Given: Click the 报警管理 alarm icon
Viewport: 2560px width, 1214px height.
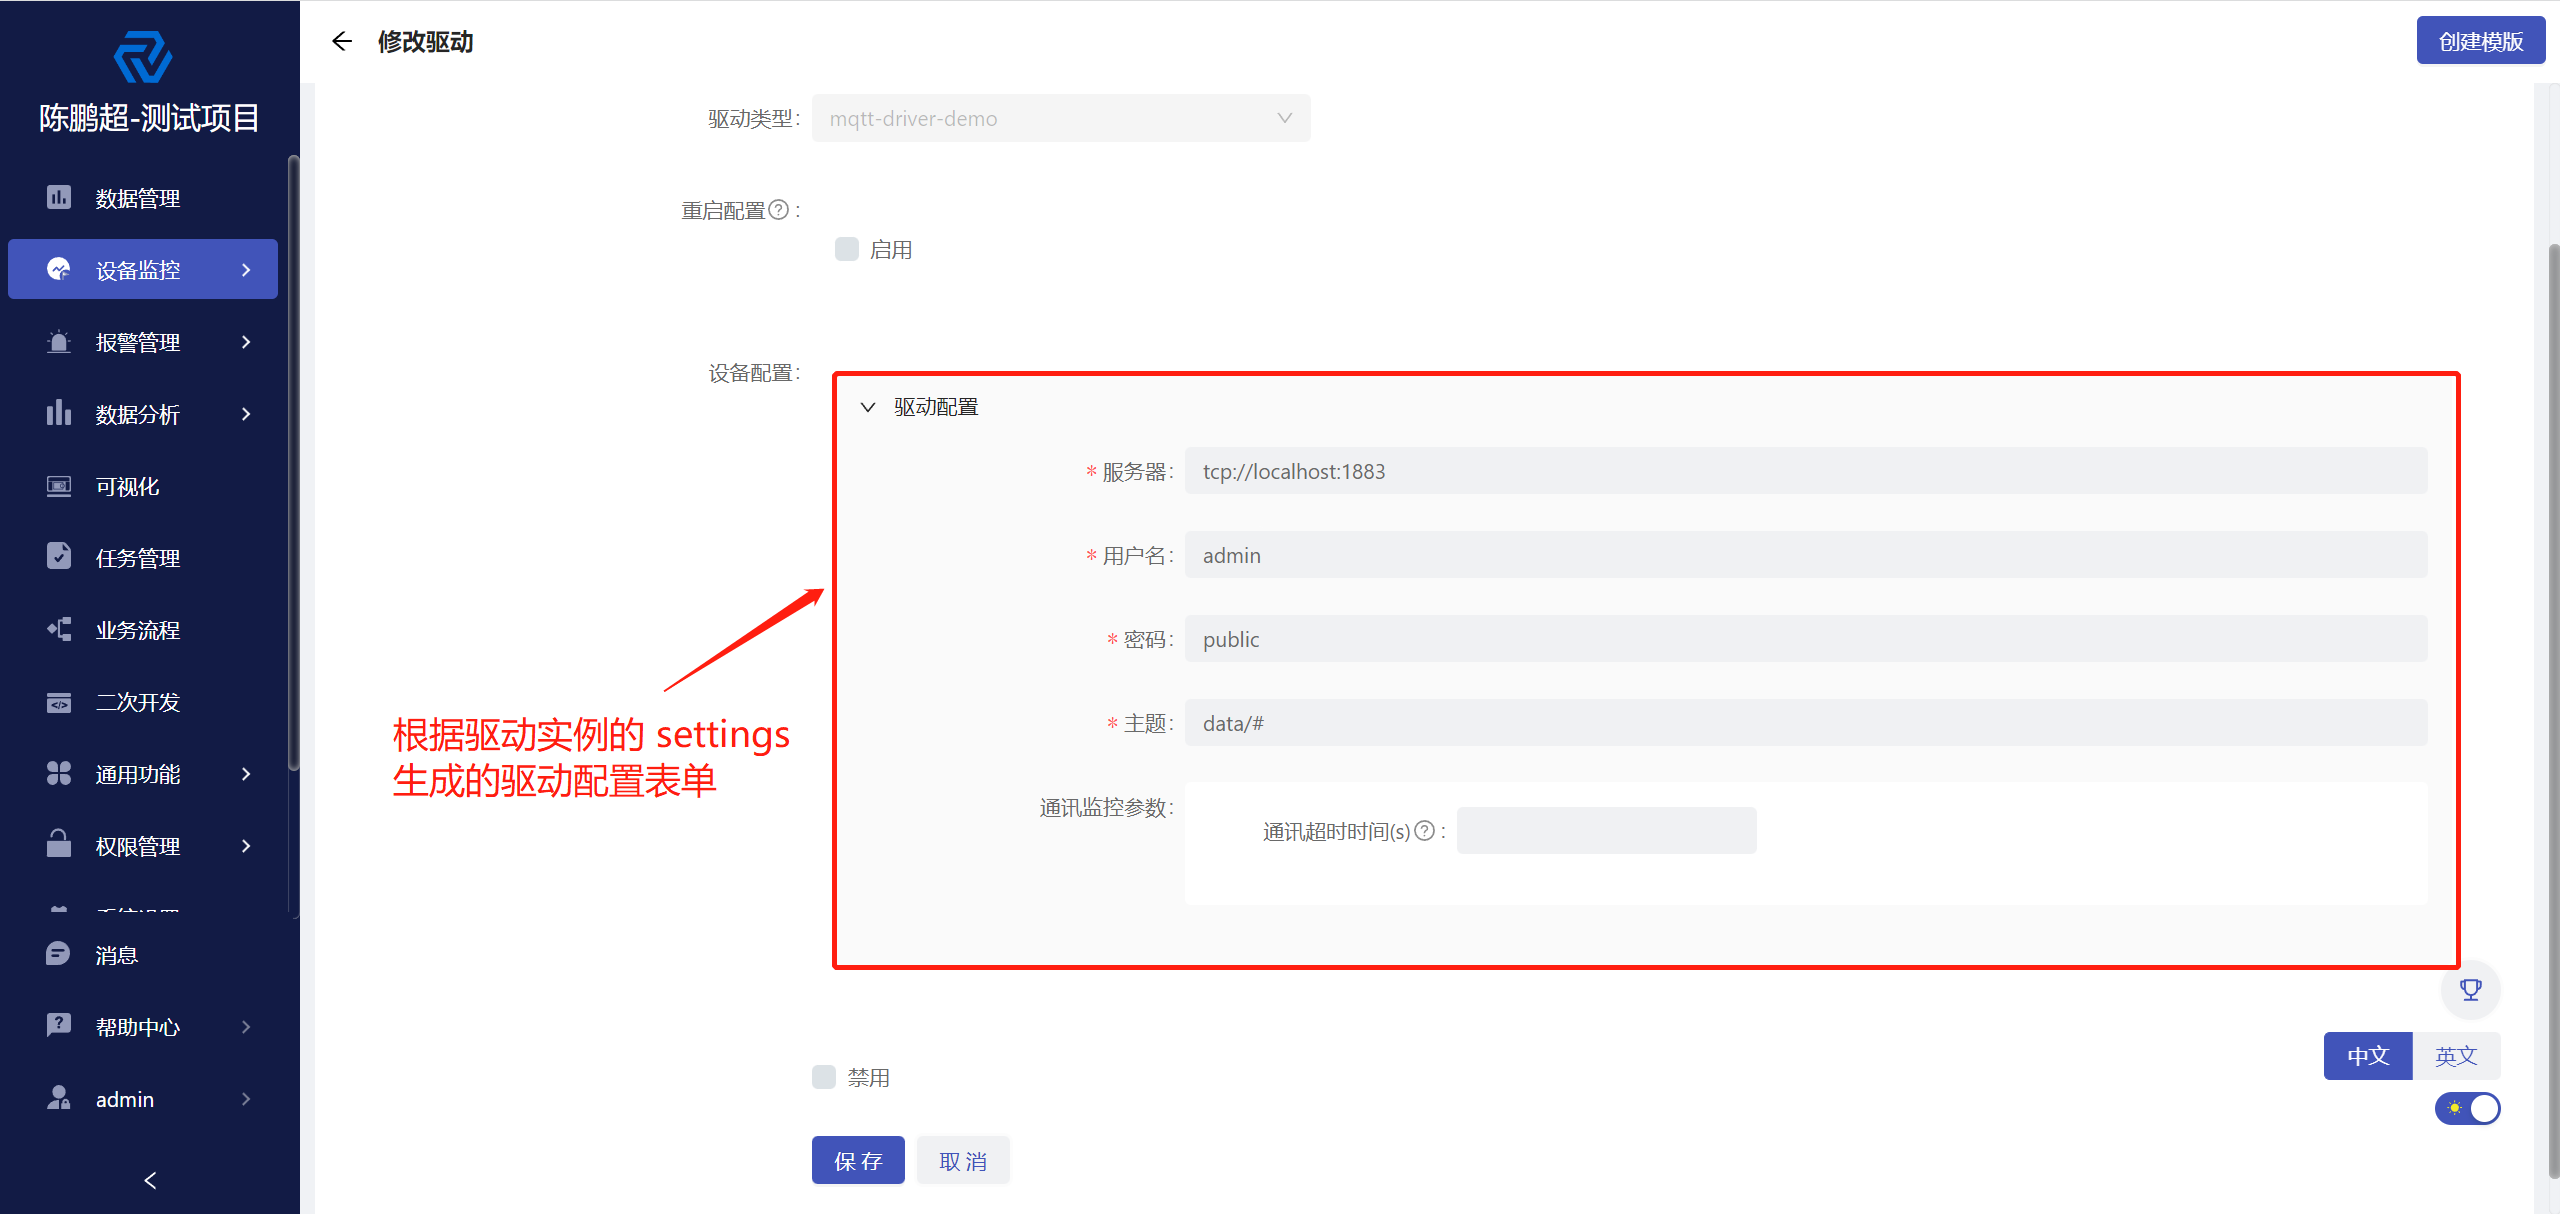Looking at the screenshot, I should pyautogui.click(x=59, y=342).
